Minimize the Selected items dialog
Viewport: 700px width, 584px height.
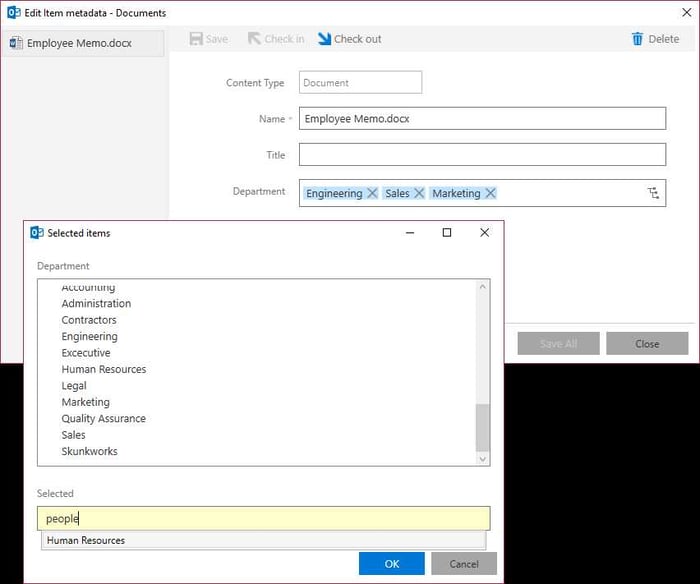point(410,233)
